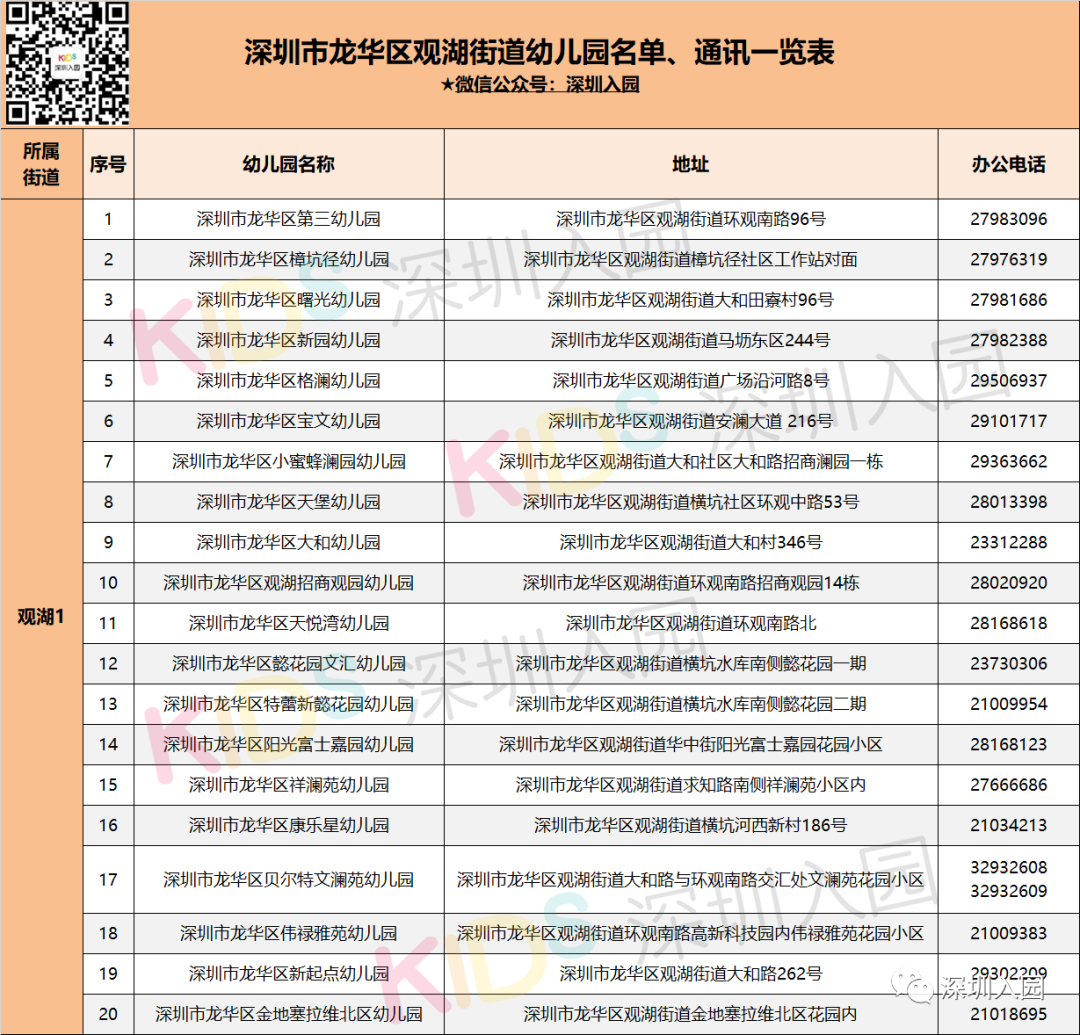
Task: Click the phone number 29101717
Action: [1008, 421]
